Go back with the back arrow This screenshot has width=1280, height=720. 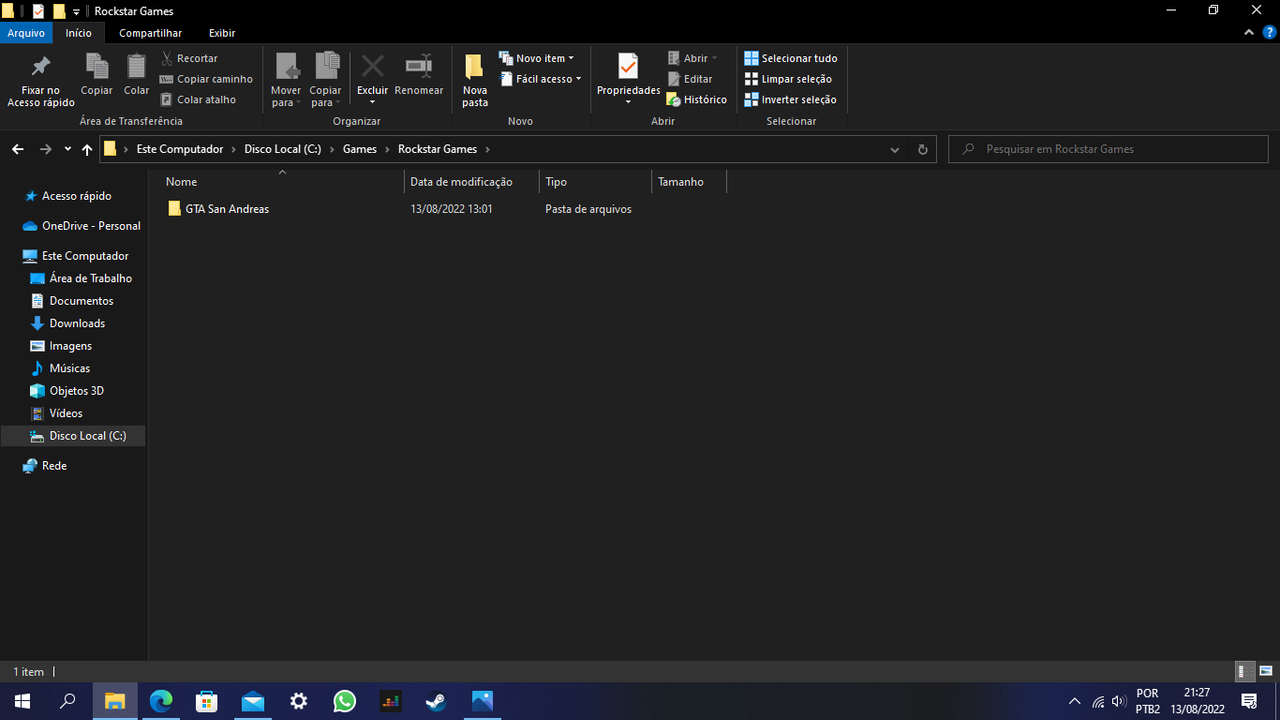tap(18, 149)
